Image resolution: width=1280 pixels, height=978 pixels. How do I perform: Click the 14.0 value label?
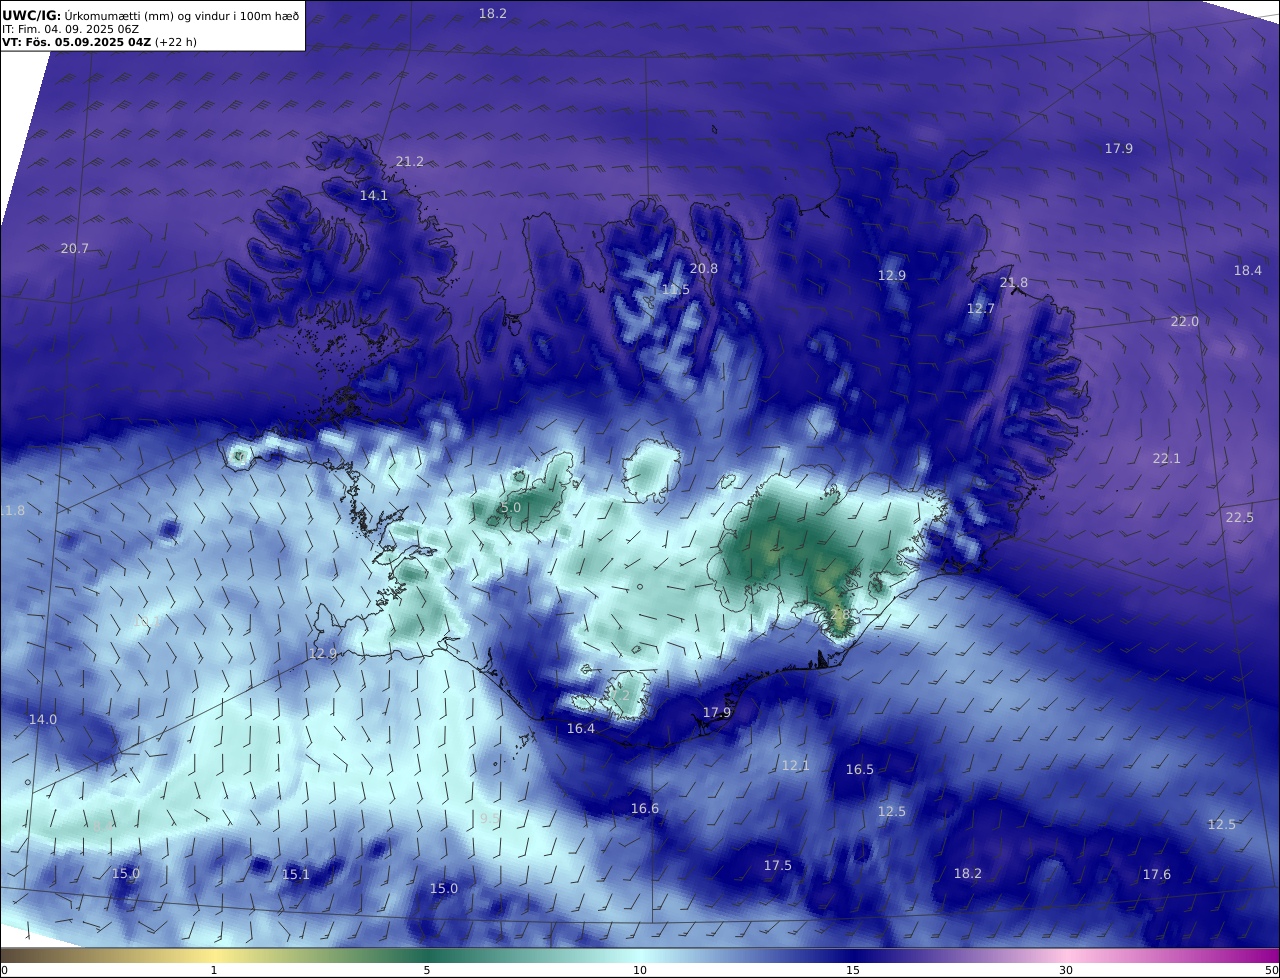[x=43, y=720]
